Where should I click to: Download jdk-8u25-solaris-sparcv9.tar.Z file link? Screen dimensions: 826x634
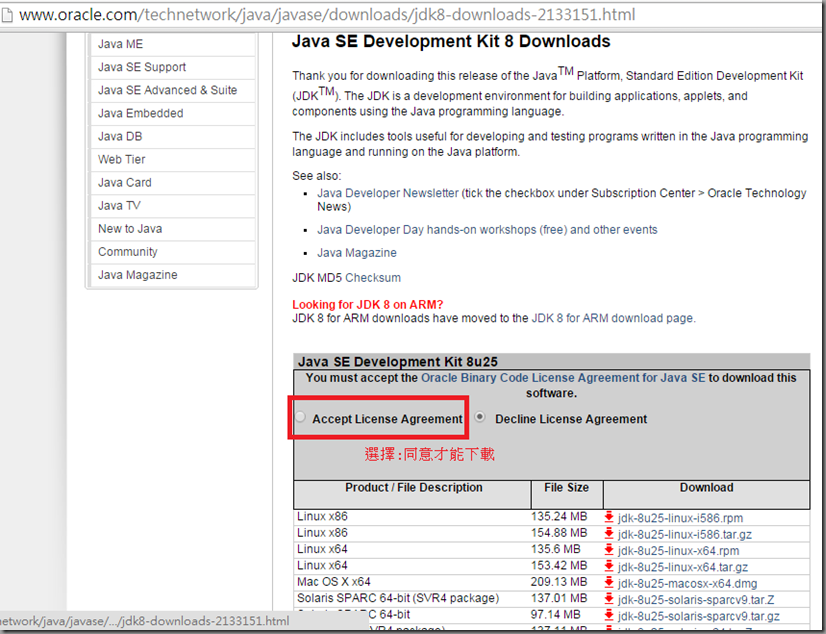click(x=696, y=600)
